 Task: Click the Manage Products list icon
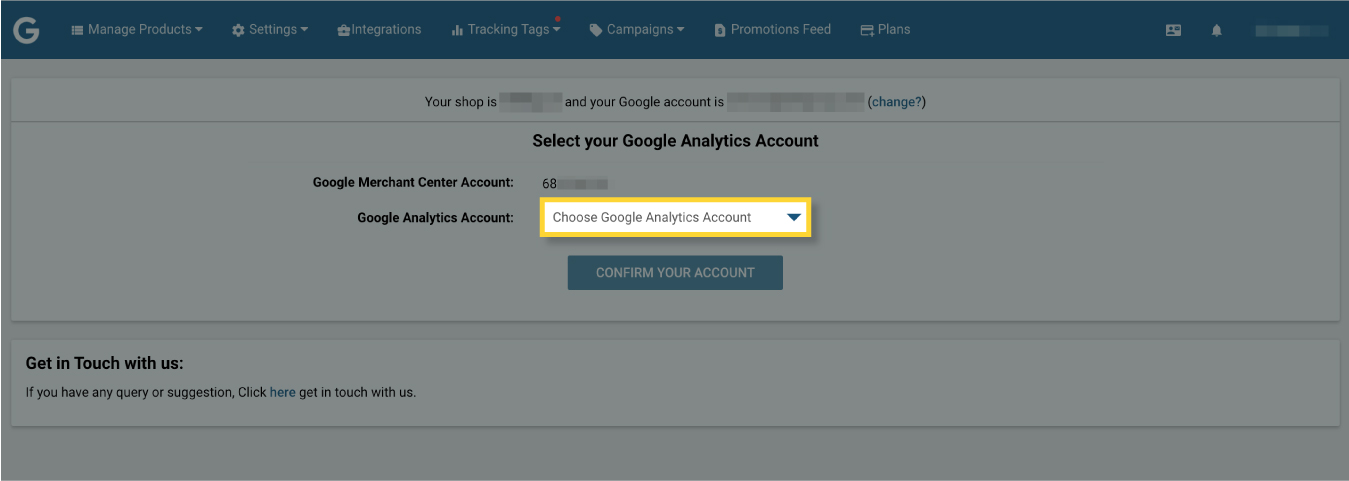77,30
